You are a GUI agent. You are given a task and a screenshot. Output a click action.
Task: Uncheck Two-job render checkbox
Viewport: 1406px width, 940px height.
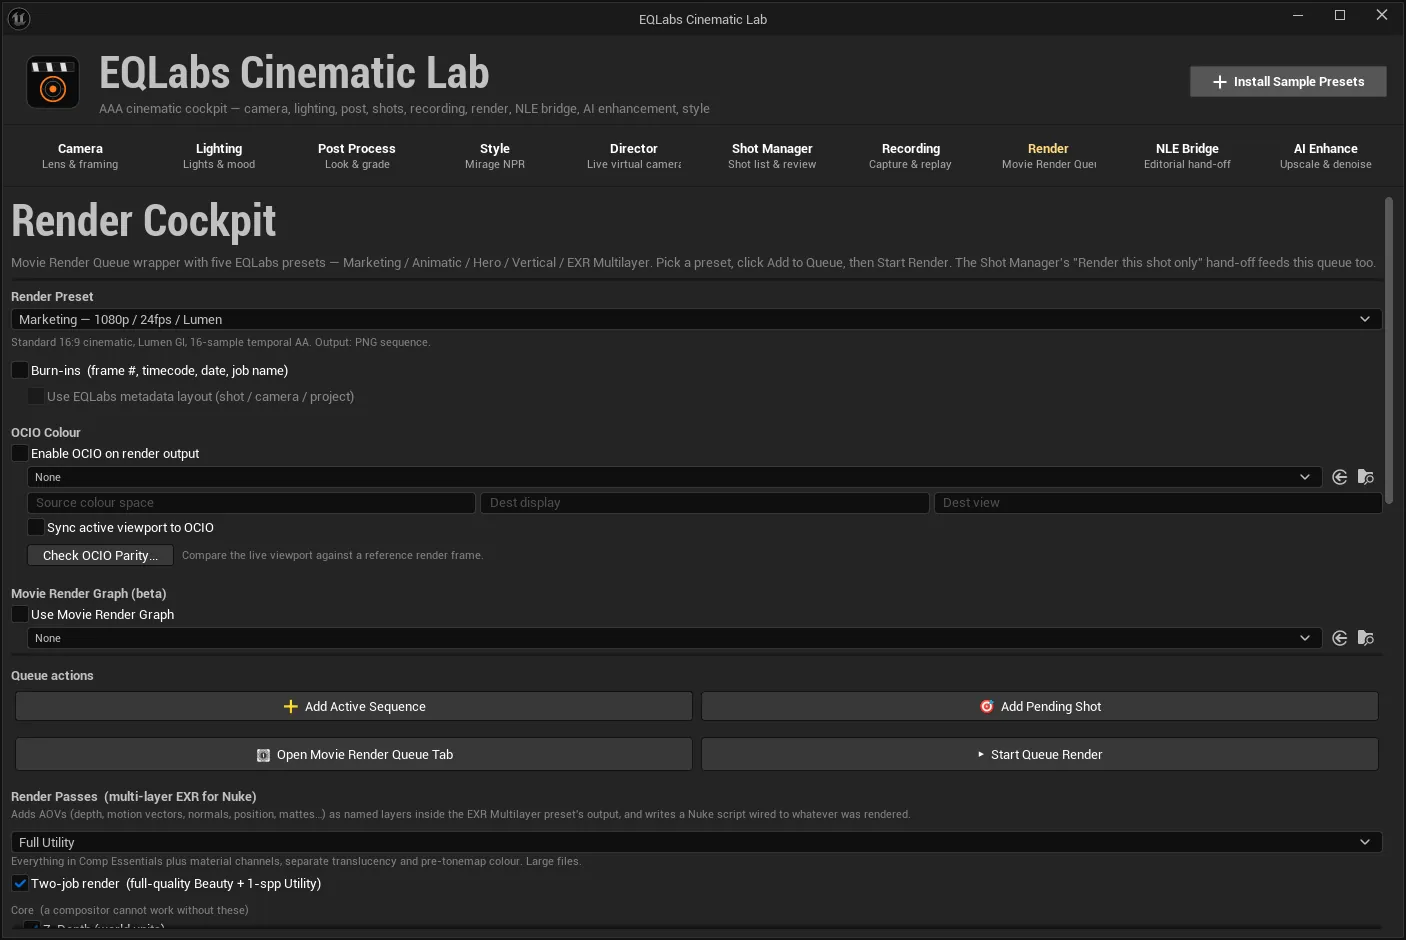(20, 883)
